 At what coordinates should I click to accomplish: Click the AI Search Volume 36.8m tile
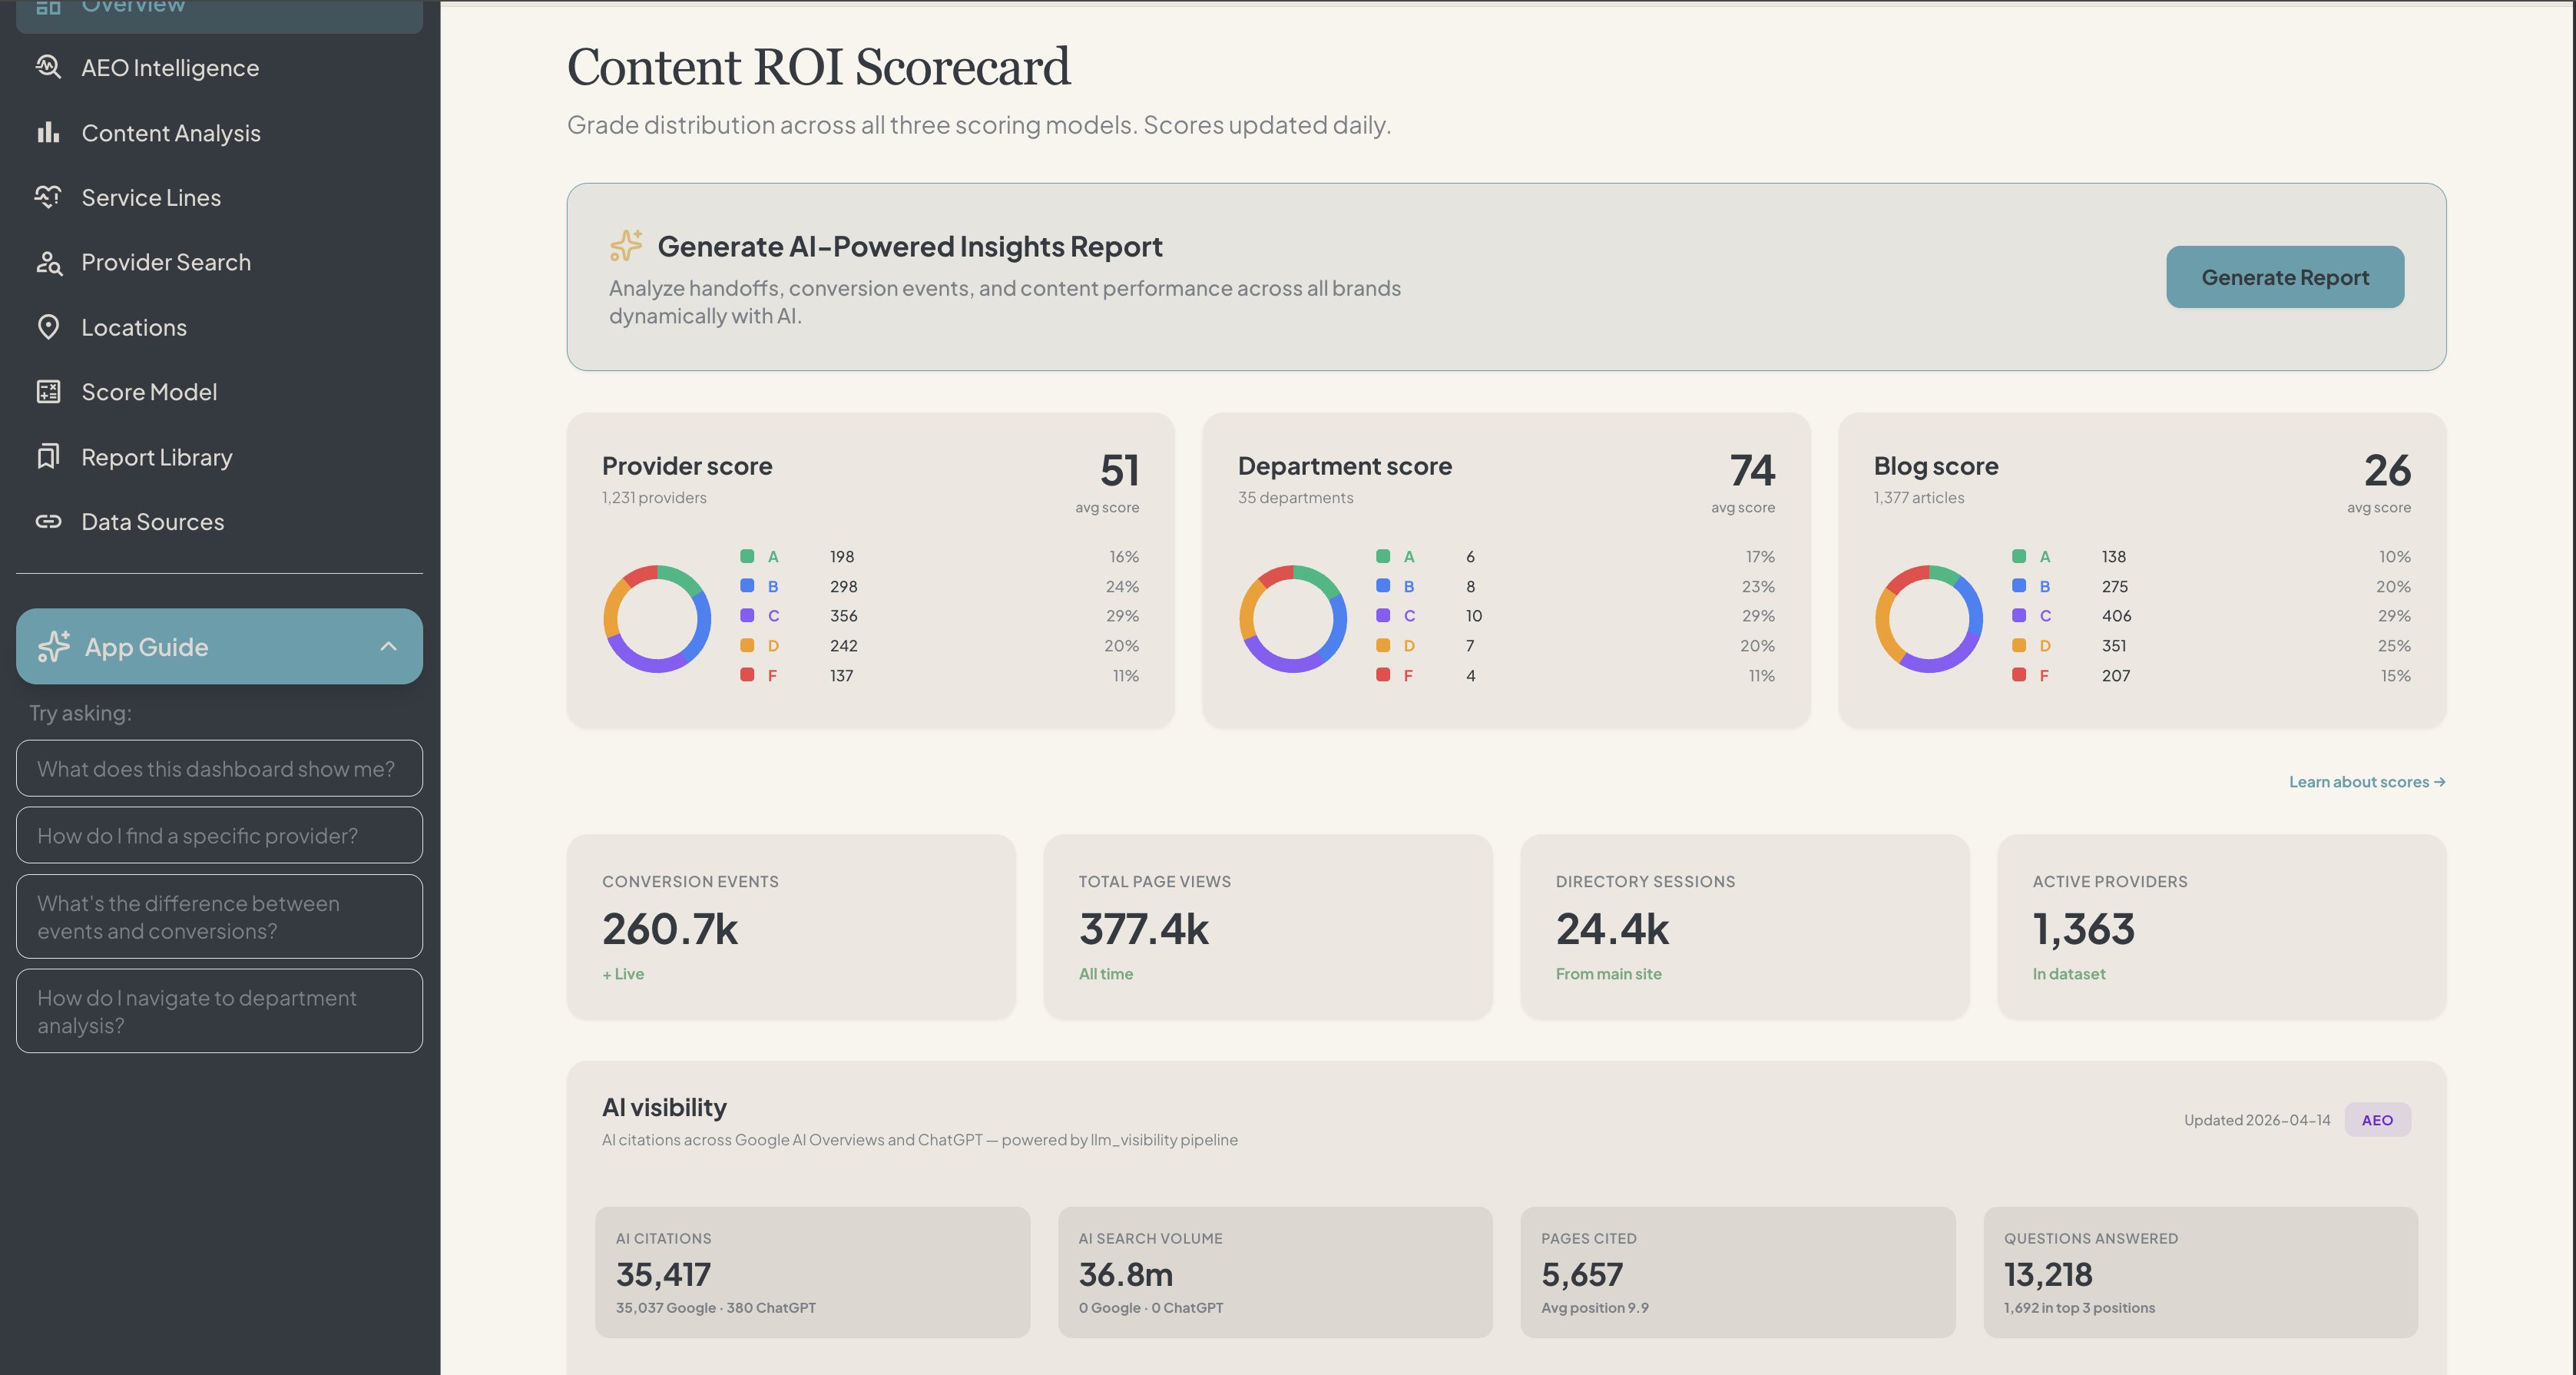click(x=1275, y=1272)
